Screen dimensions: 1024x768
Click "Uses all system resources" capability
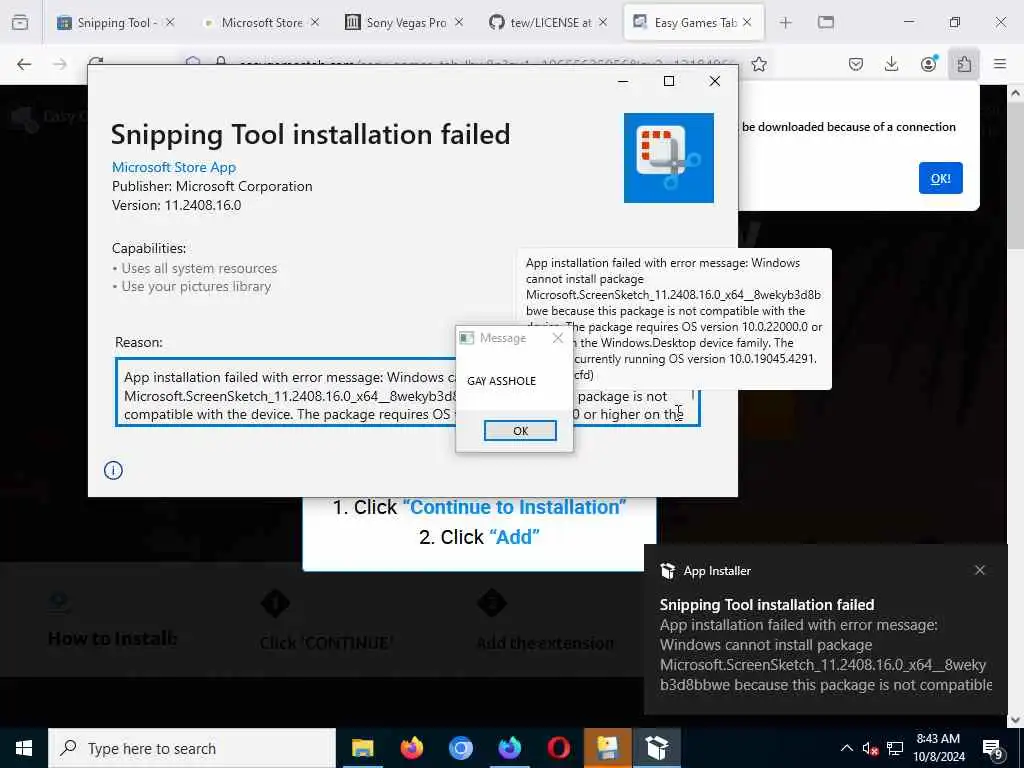(x=199, y=268)
